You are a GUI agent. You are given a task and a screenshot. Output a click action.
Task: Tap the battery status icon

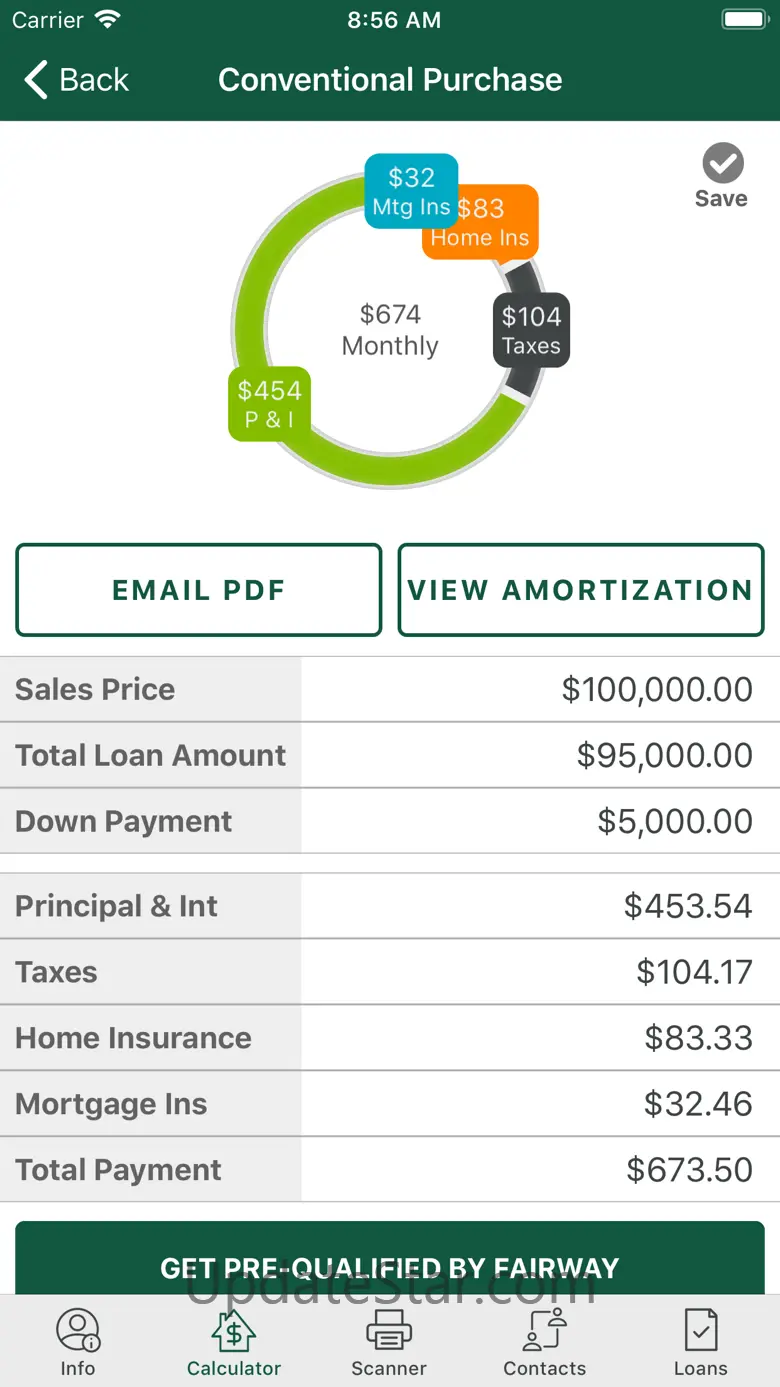point(744,20)
